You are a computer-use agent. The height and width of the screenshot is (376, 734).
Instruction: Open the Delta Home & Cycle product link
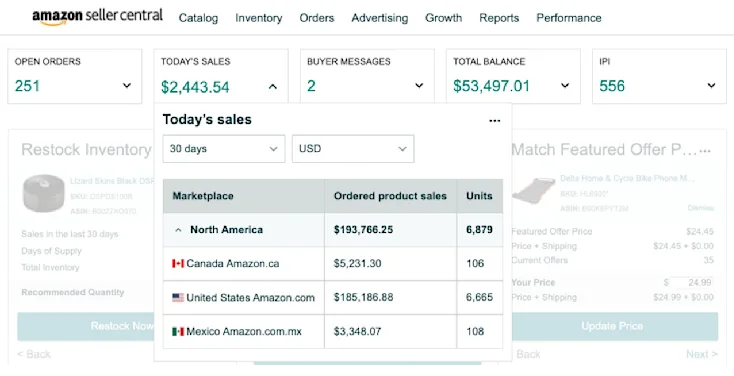(x=627, y=178)
